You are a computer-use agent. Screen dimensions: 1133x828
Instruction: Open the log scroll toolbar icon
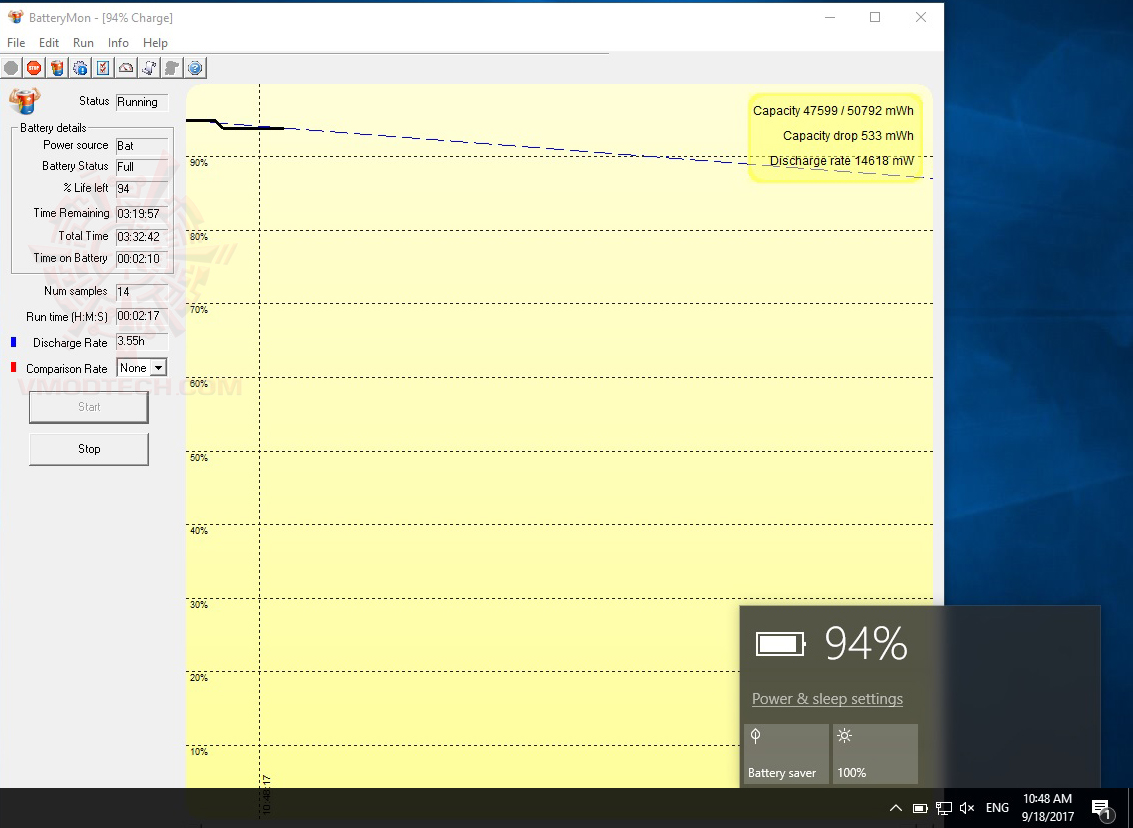(149, 68)
